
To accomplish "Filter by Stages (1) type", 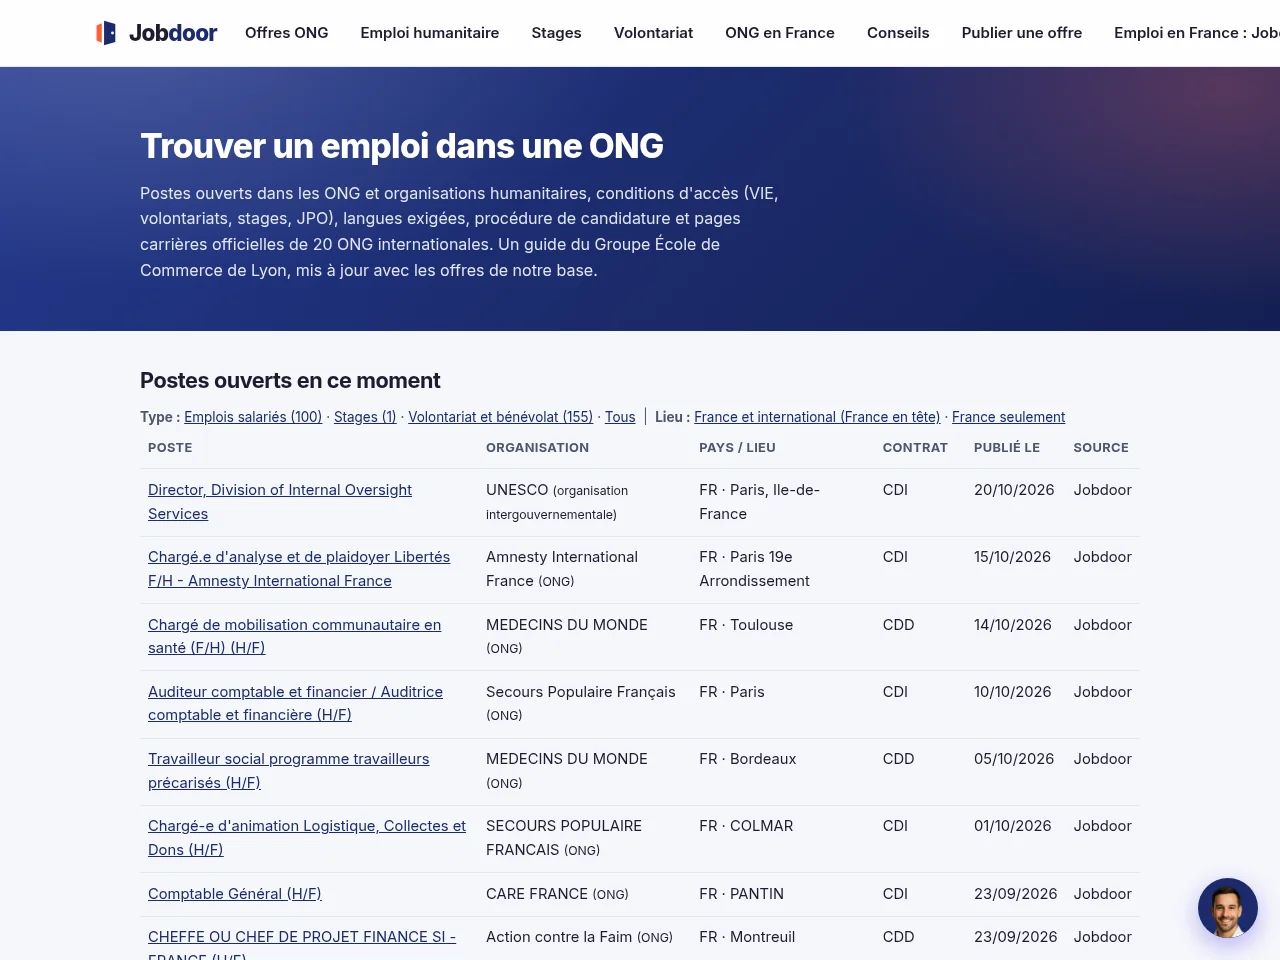I will pyautogui.click(x=365, y=417).
